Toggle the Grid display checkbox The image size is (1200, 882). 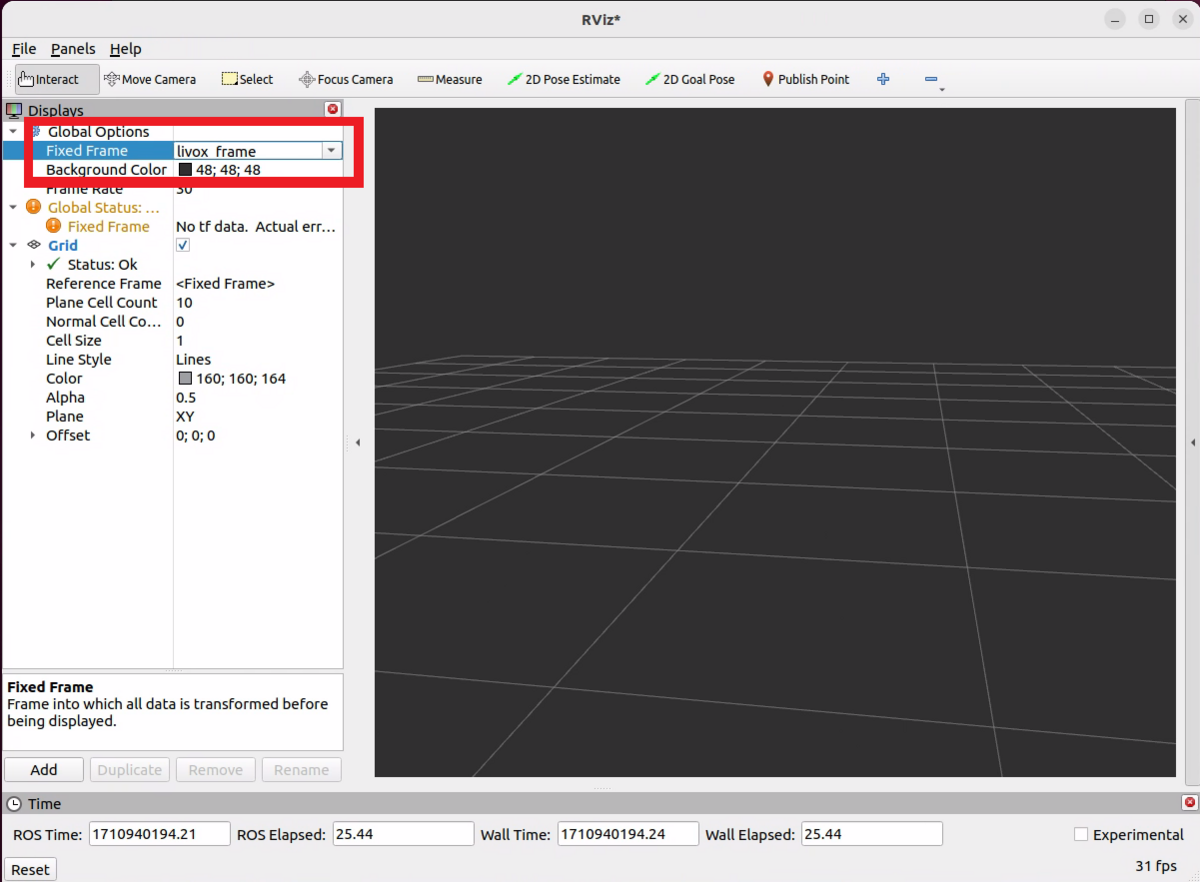182,245
